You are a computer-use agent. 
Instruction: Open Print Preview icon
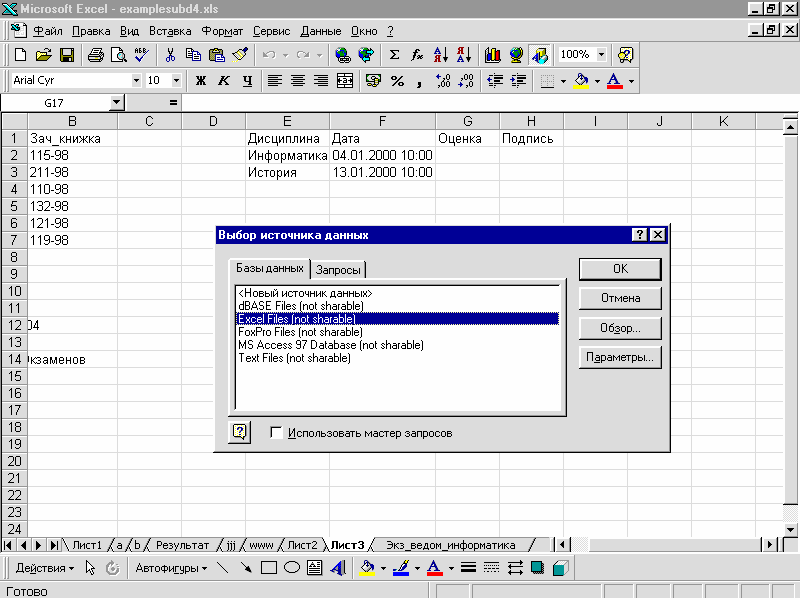[x=118, y=55]
